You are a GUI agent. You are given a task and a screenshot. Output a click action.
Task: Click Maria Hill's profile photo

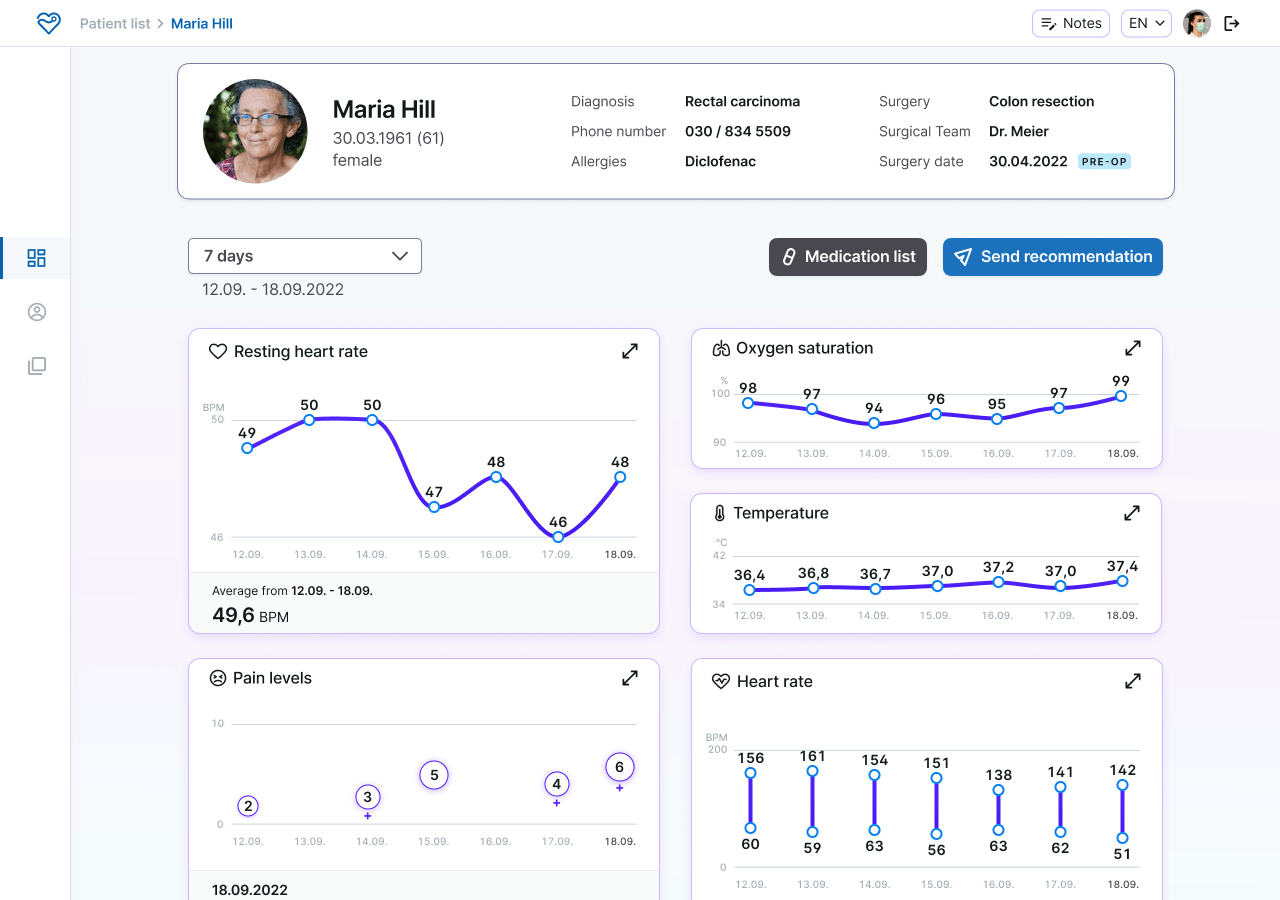point(255,130)
